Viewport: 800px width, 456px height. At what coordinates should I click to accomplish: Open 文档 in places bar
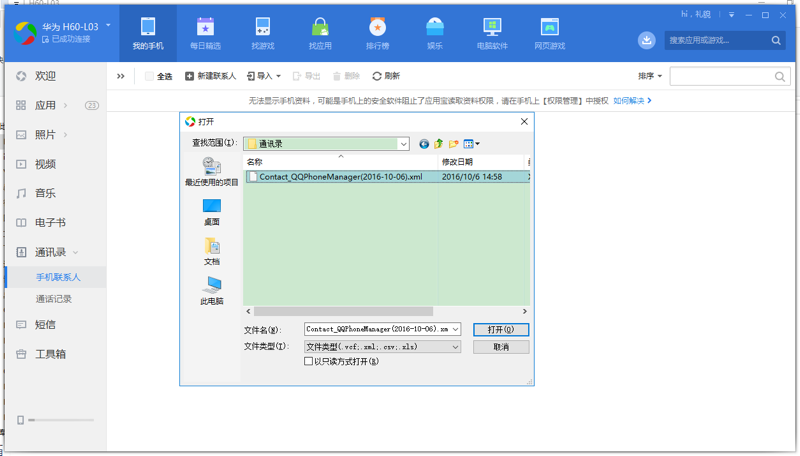click(x=211, y=251)
